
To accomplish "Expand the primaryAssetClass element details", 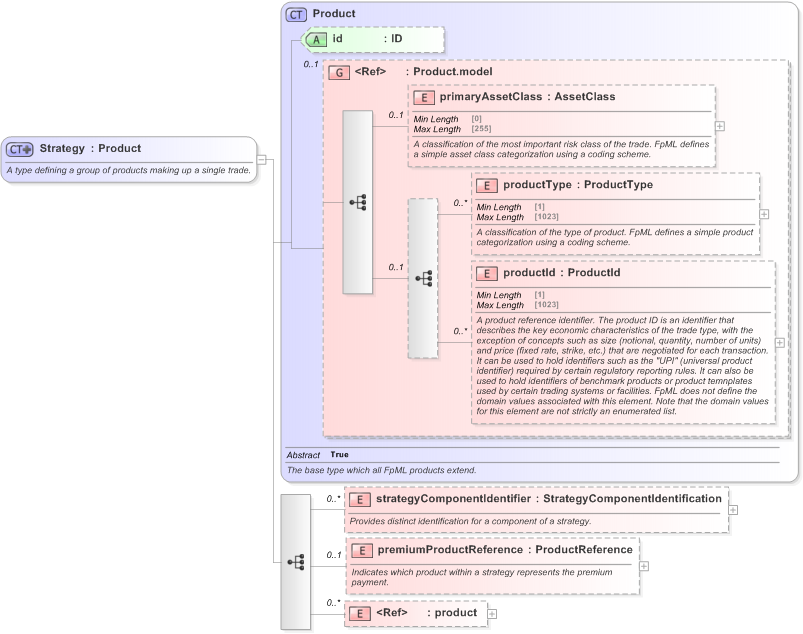I will 720,124.
